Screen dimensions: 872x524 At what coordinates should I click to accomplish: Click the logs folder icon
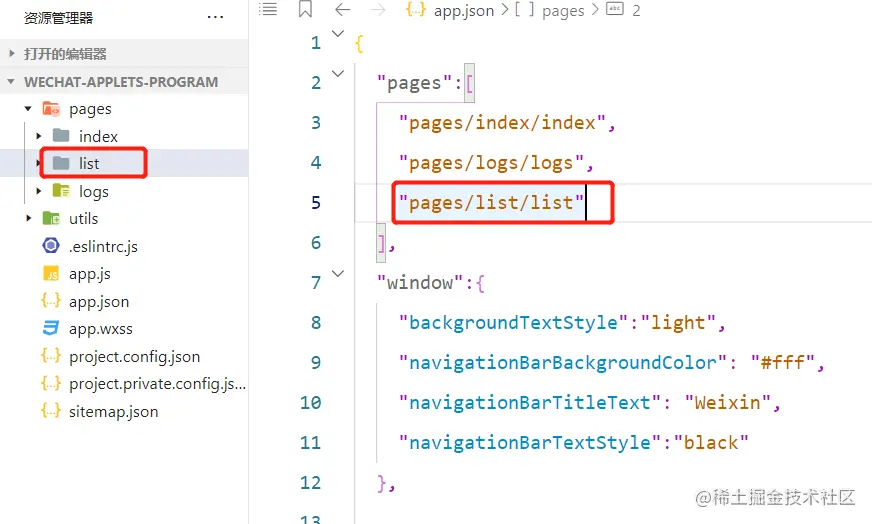coord(61,191)
